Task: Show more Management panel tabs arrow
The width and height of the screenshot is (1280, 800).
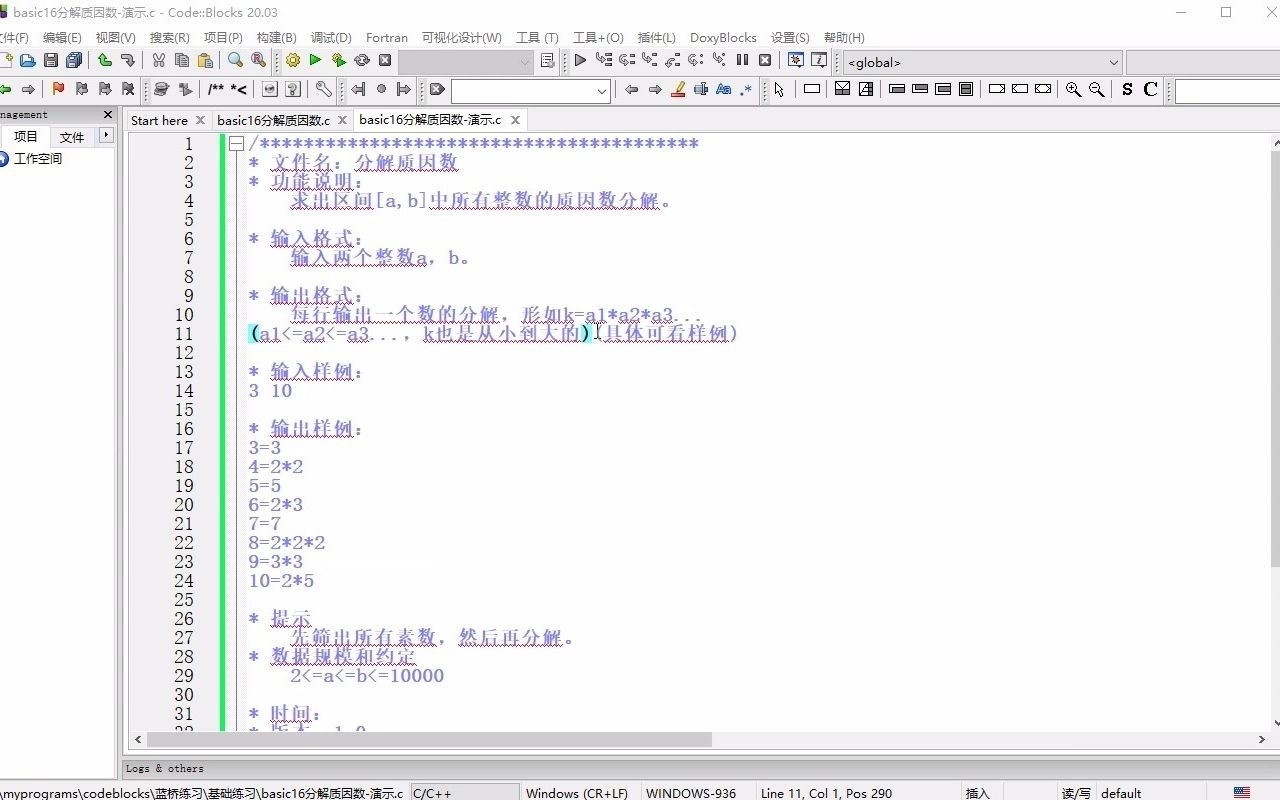Action: point(106,135)
